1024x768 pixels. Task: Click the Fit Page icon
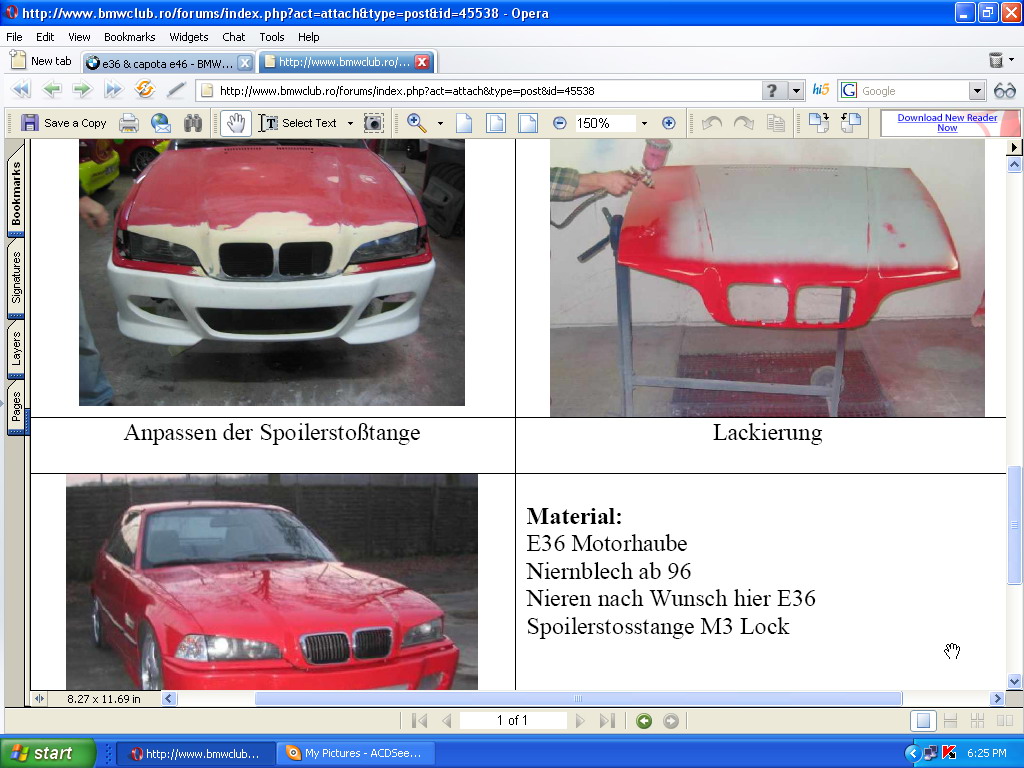(x=496, y=123)
